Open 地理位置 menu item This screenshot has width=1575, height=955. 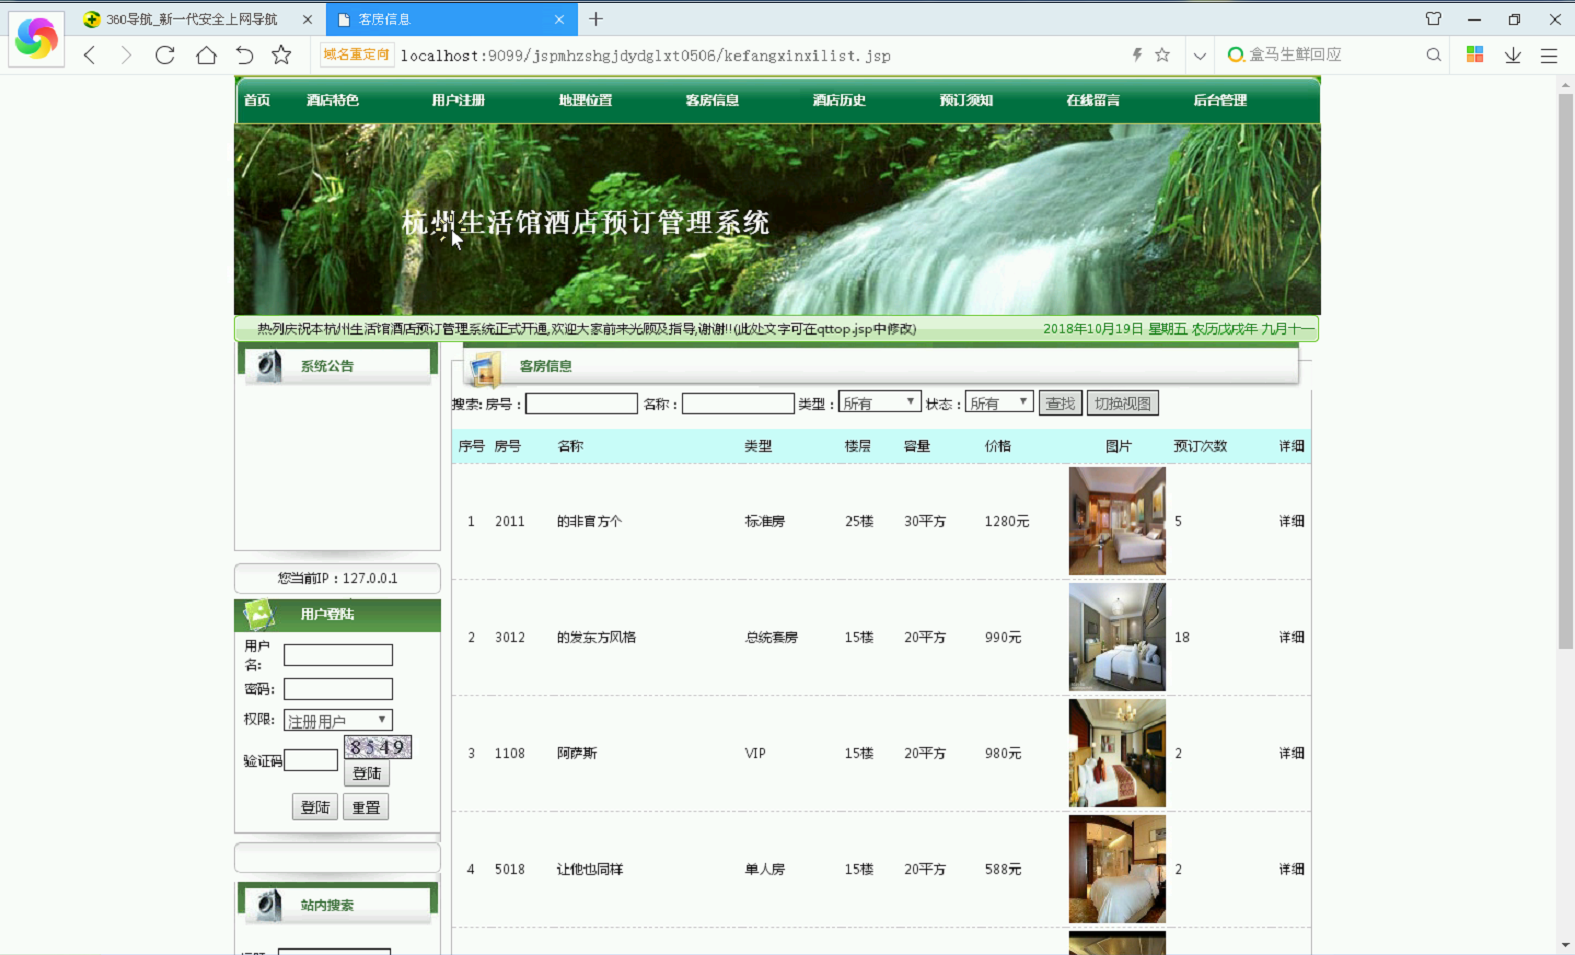(585, 100)
